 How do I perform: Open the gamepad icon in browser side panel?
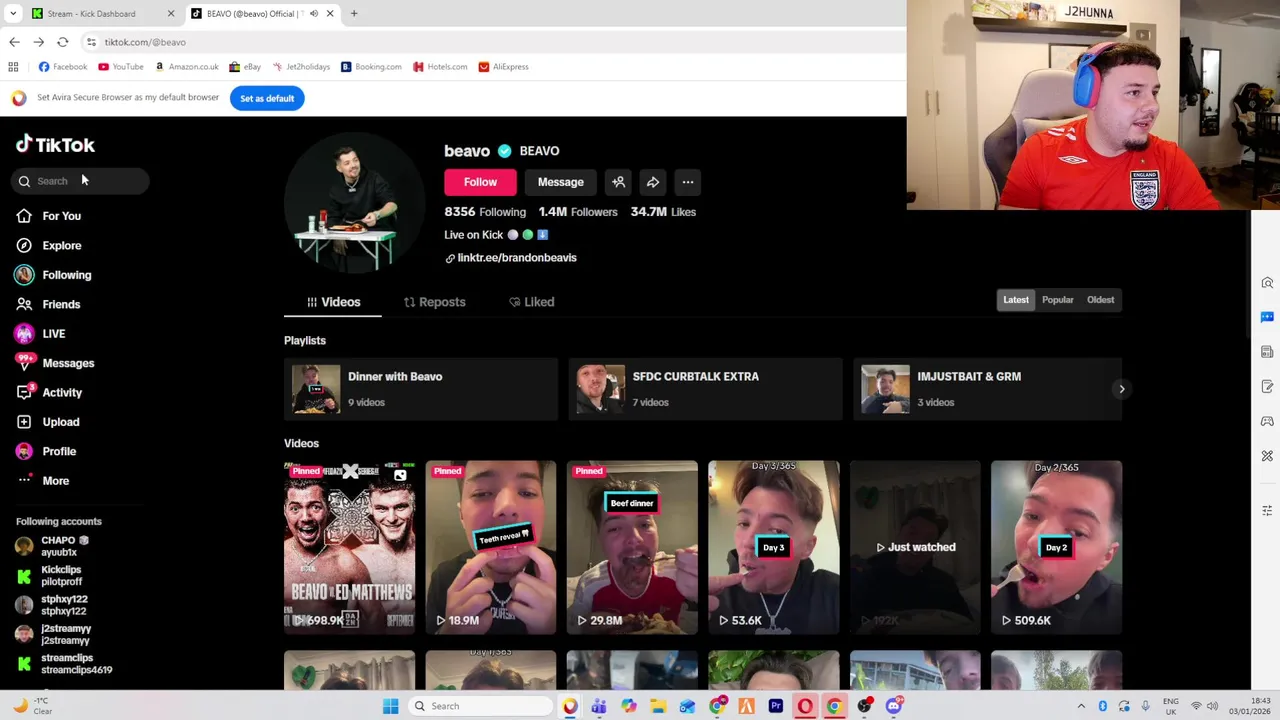(x=1267, y=421)
